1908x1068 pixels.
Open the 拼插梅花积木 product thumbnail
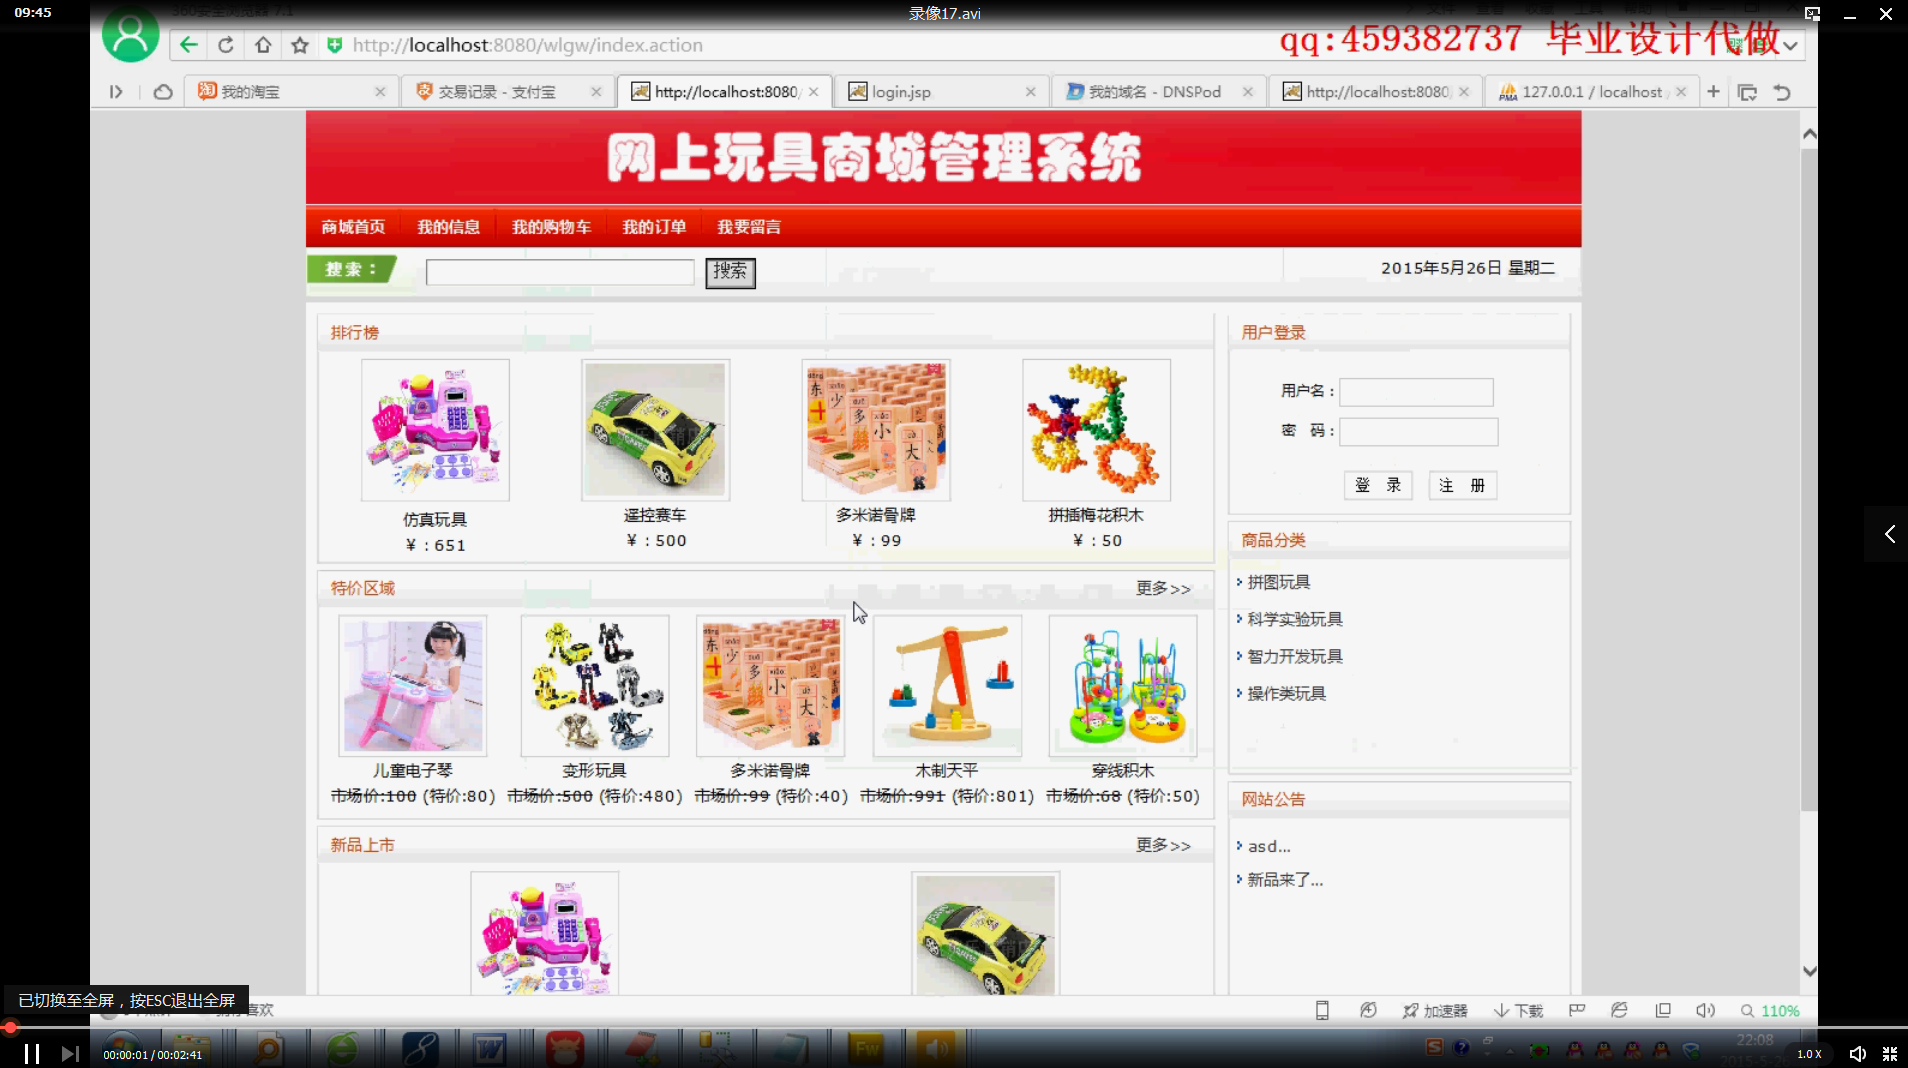click(x=1096, y=430)
